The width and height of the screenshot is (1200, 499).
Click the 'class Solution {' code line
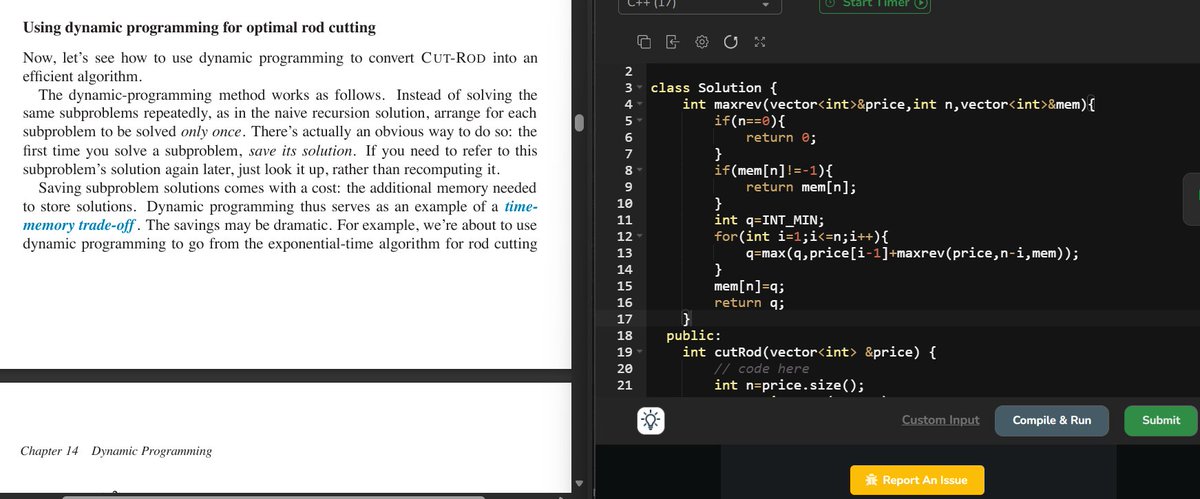(x=714, y=88)
